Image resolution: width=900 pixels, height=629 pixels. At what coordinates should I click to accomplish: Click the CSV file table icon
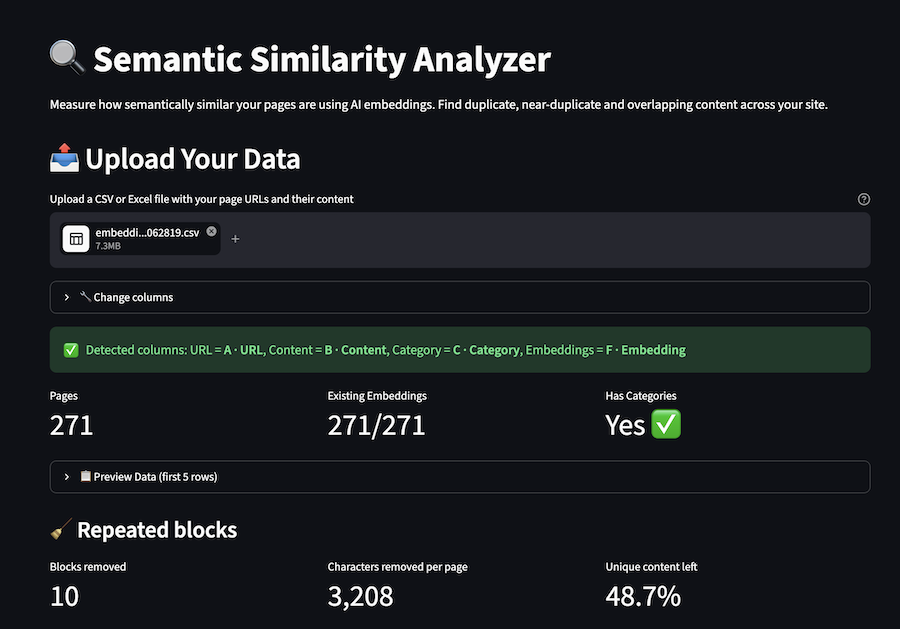(76, 239)
